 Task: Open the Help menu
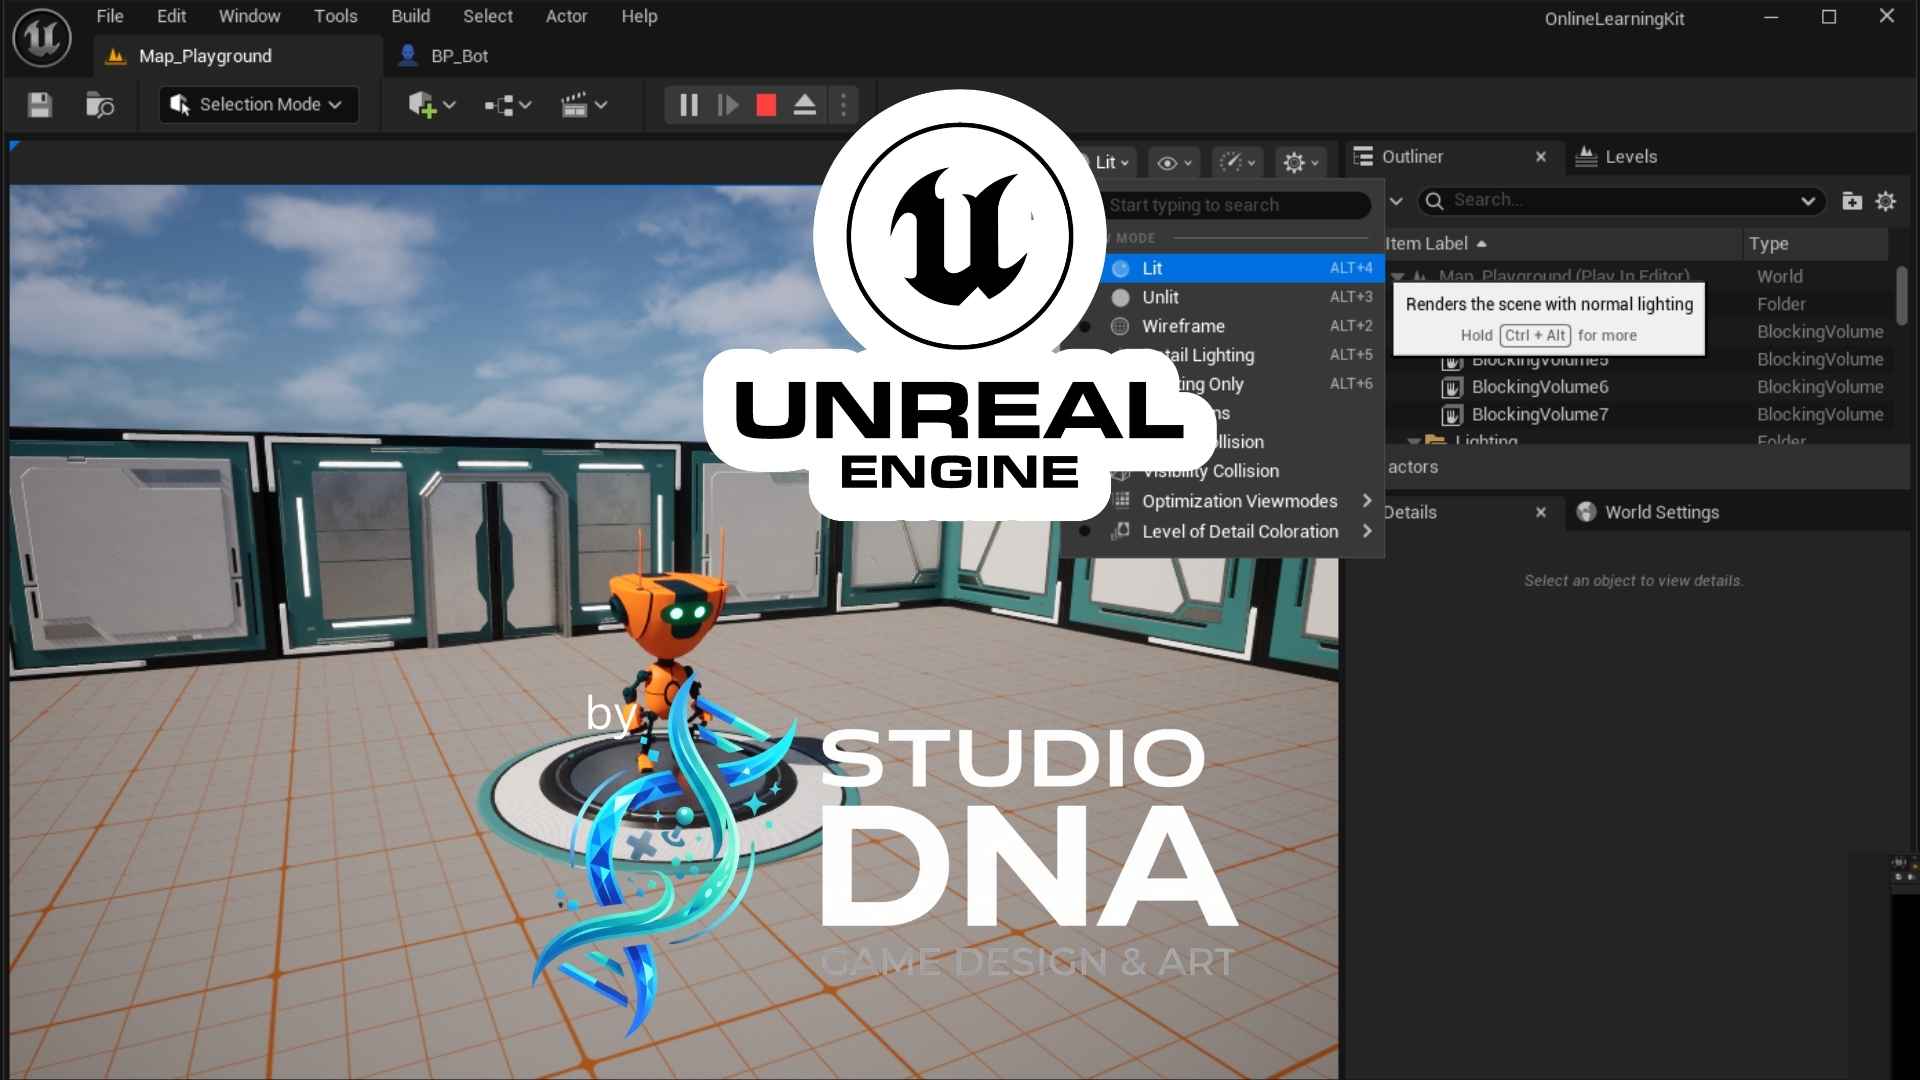coord(639,16)
